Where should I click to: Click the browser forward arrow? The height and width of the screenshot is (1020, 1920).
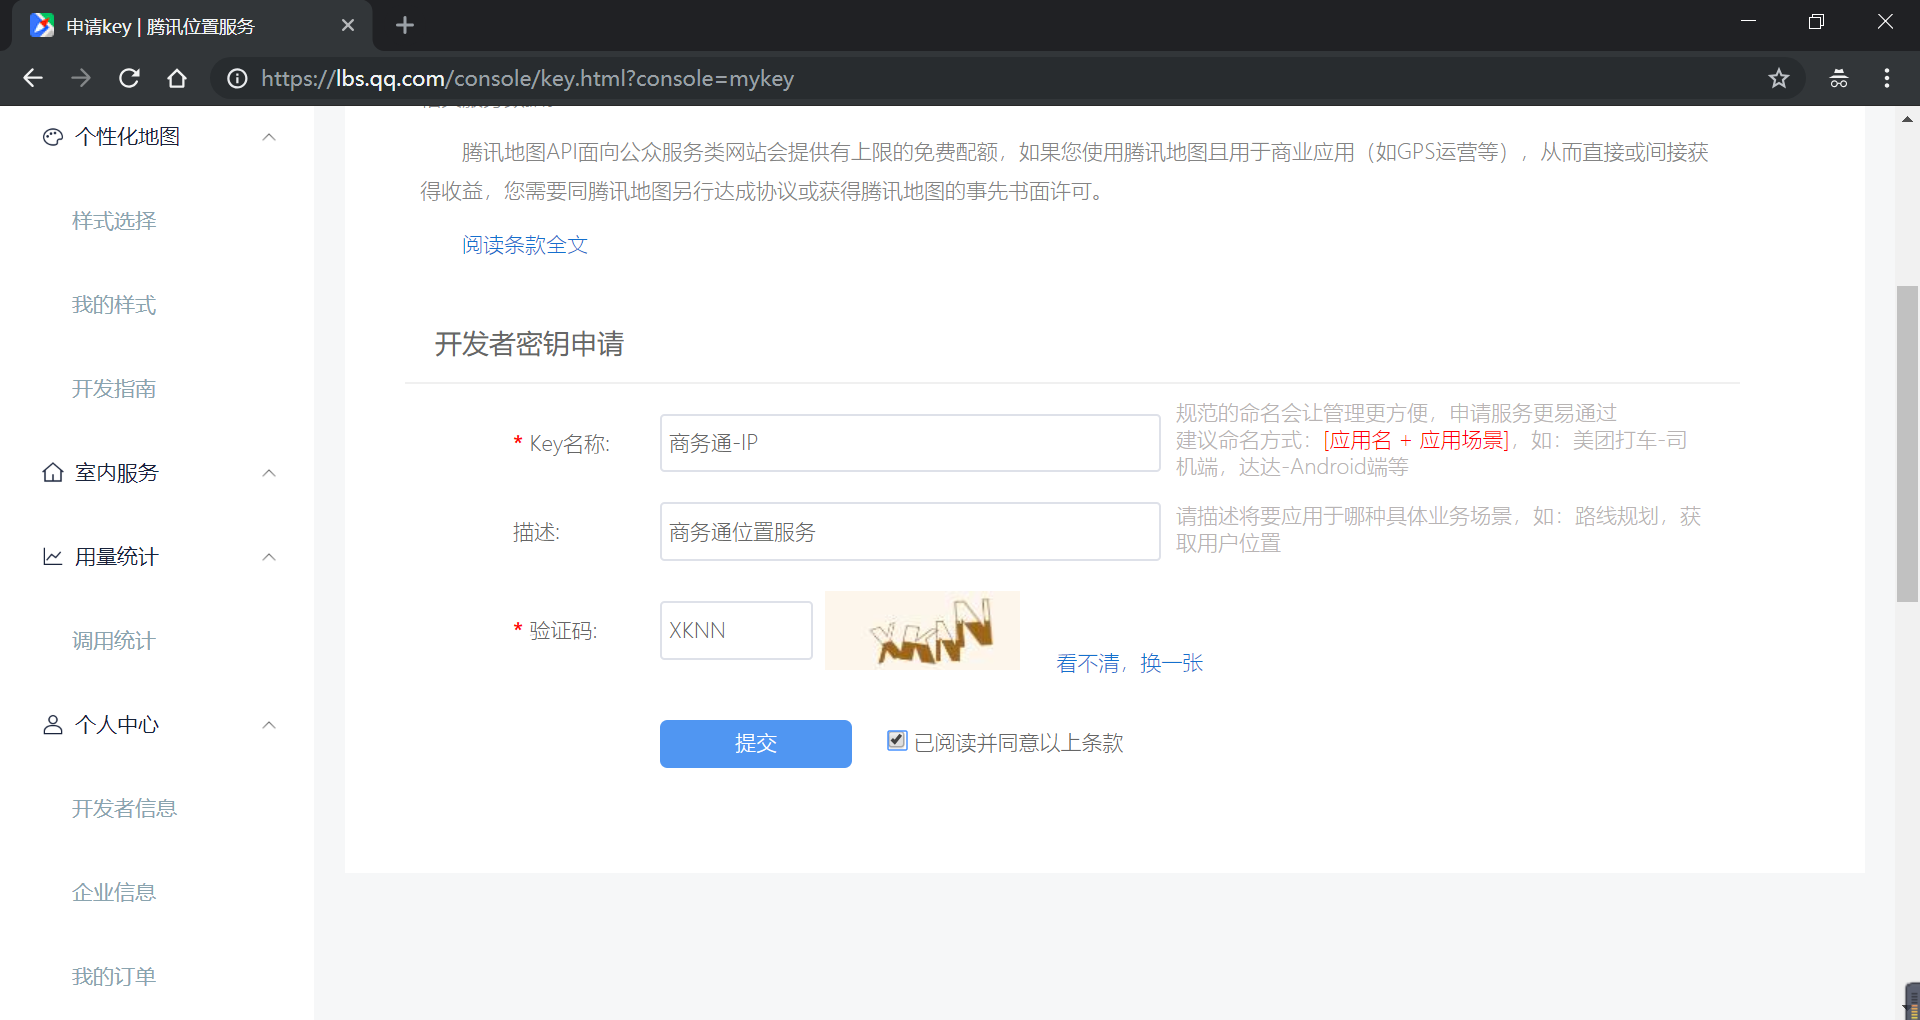[x=81, y=78]
